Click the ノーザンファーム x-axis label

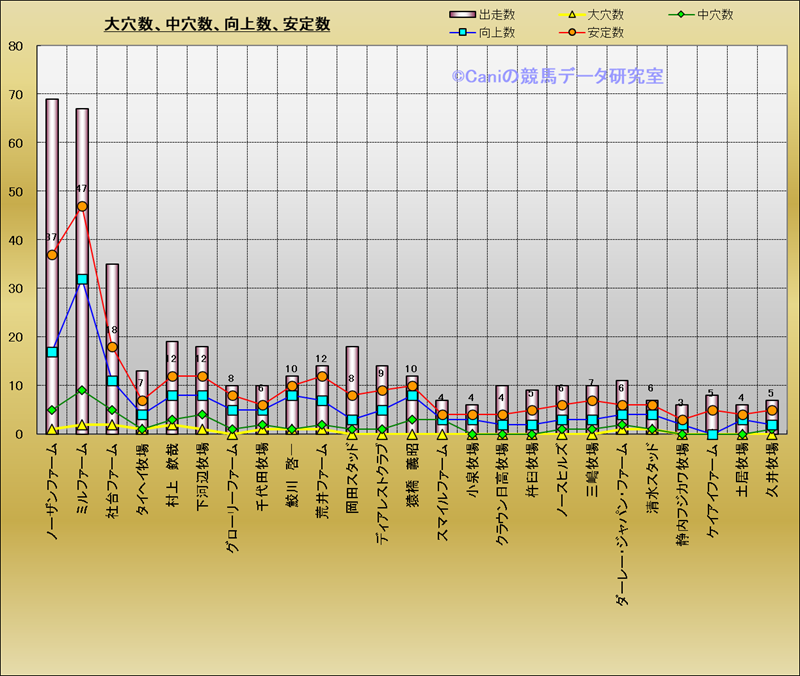(x=52, y=492)
